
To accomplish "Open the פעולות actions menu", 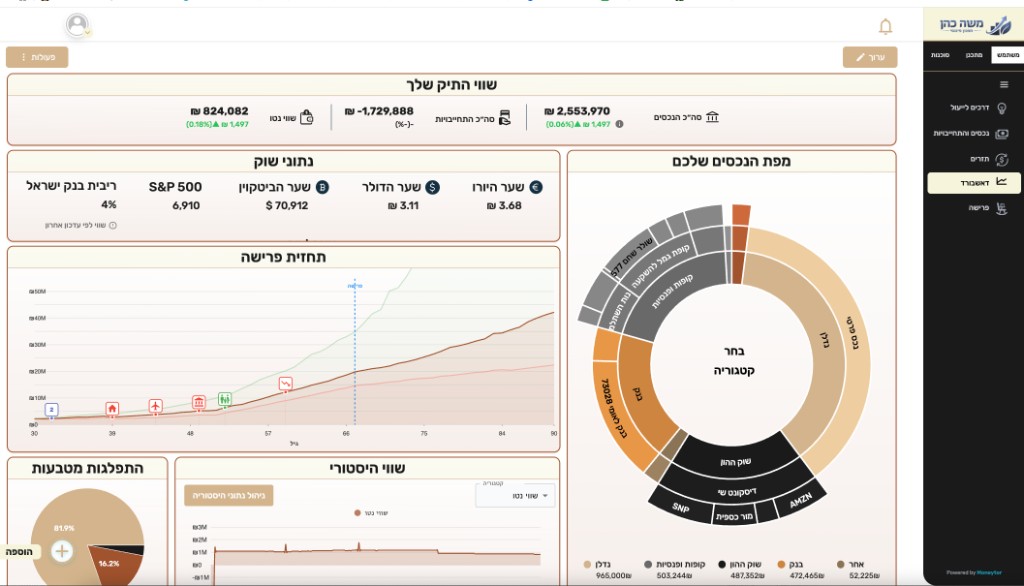I will (x=37, y=57).
